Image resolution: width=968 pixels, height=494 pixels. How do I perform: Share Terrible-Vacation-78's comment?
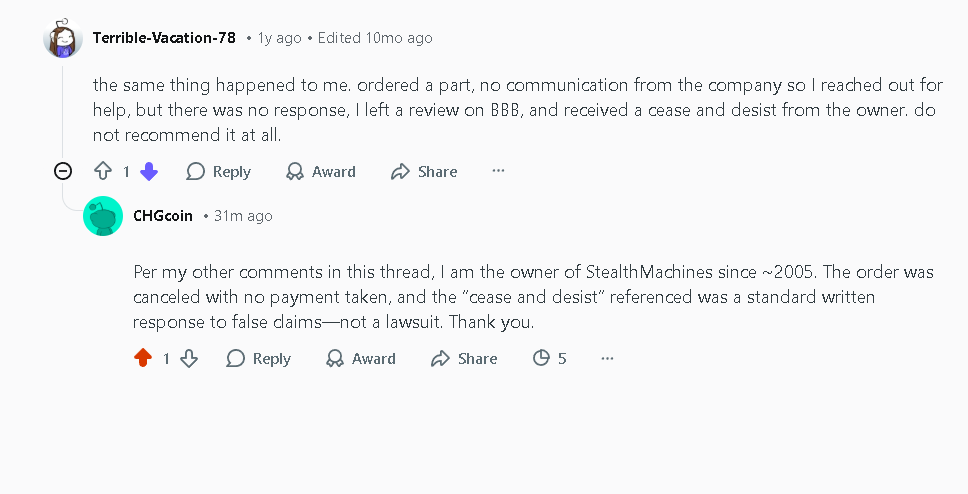click(x=424, y=172)
